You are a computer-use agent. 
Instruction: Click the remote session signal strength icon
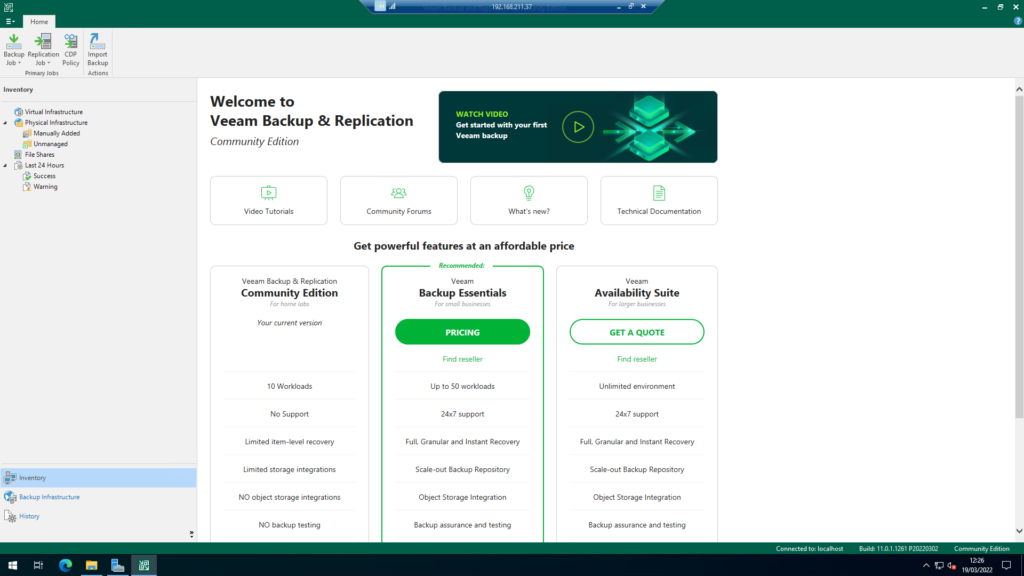pos(392,7)
